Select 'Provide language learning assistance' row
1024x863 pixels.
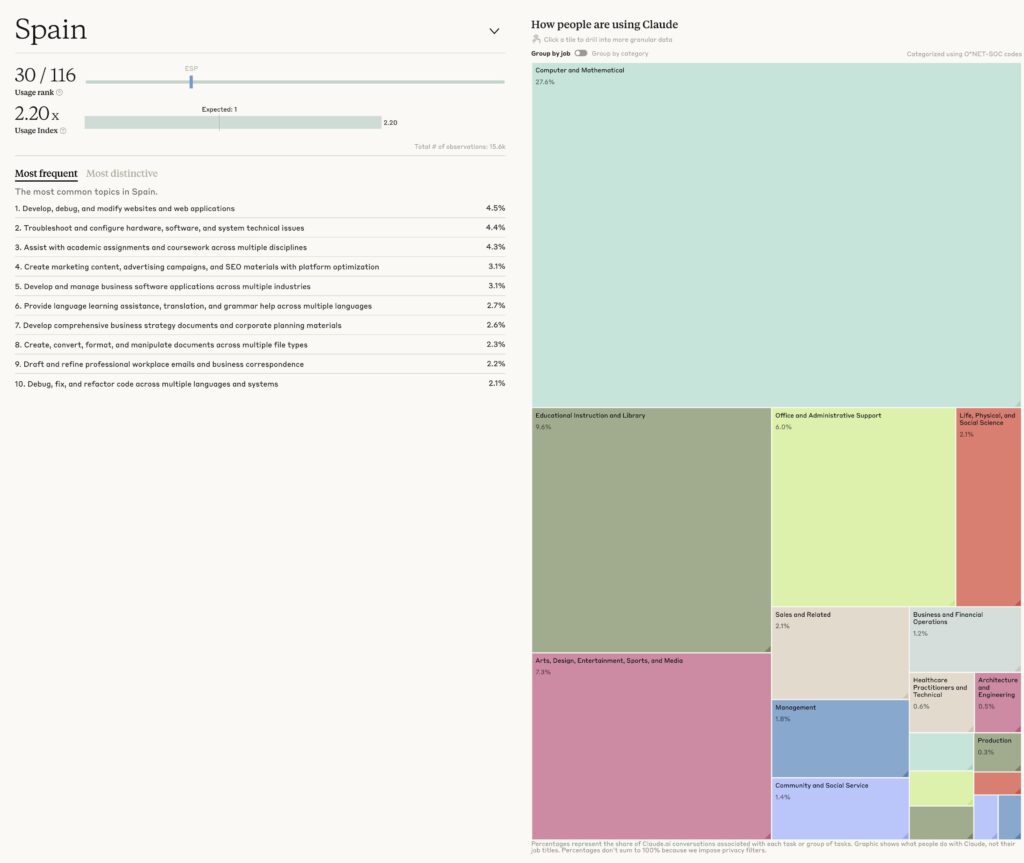point(260,306)
